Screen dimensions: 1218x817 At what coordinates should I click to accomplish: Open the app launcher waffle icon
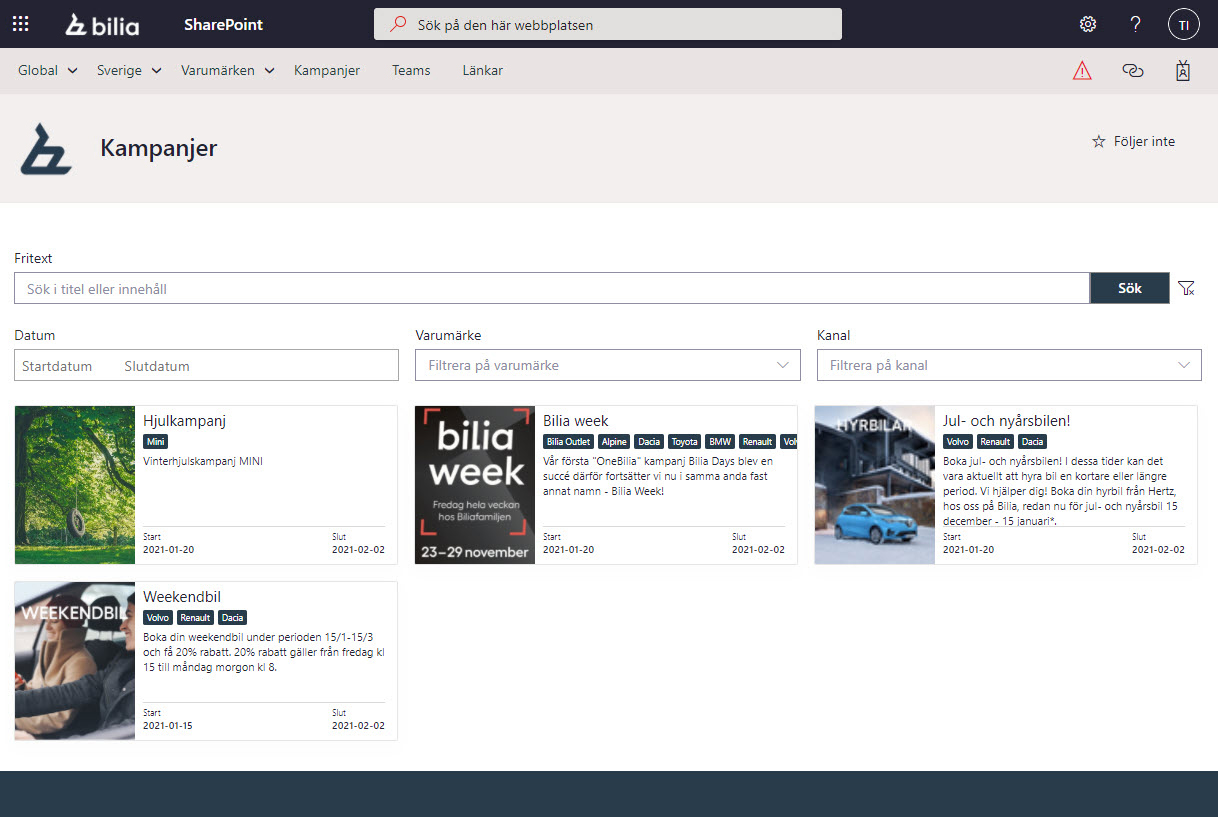click(x=20, y=24)
